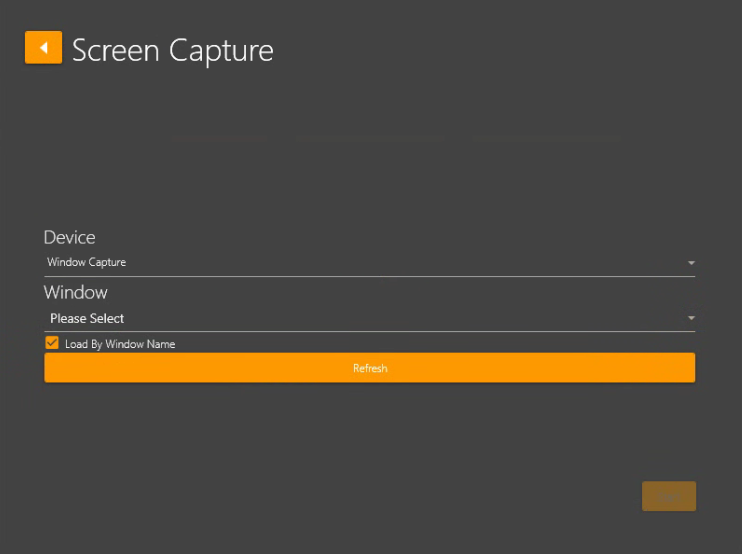Click the 'Screen Capture' page title
This screenshot has width=742, height=554.
click(172, 50)
